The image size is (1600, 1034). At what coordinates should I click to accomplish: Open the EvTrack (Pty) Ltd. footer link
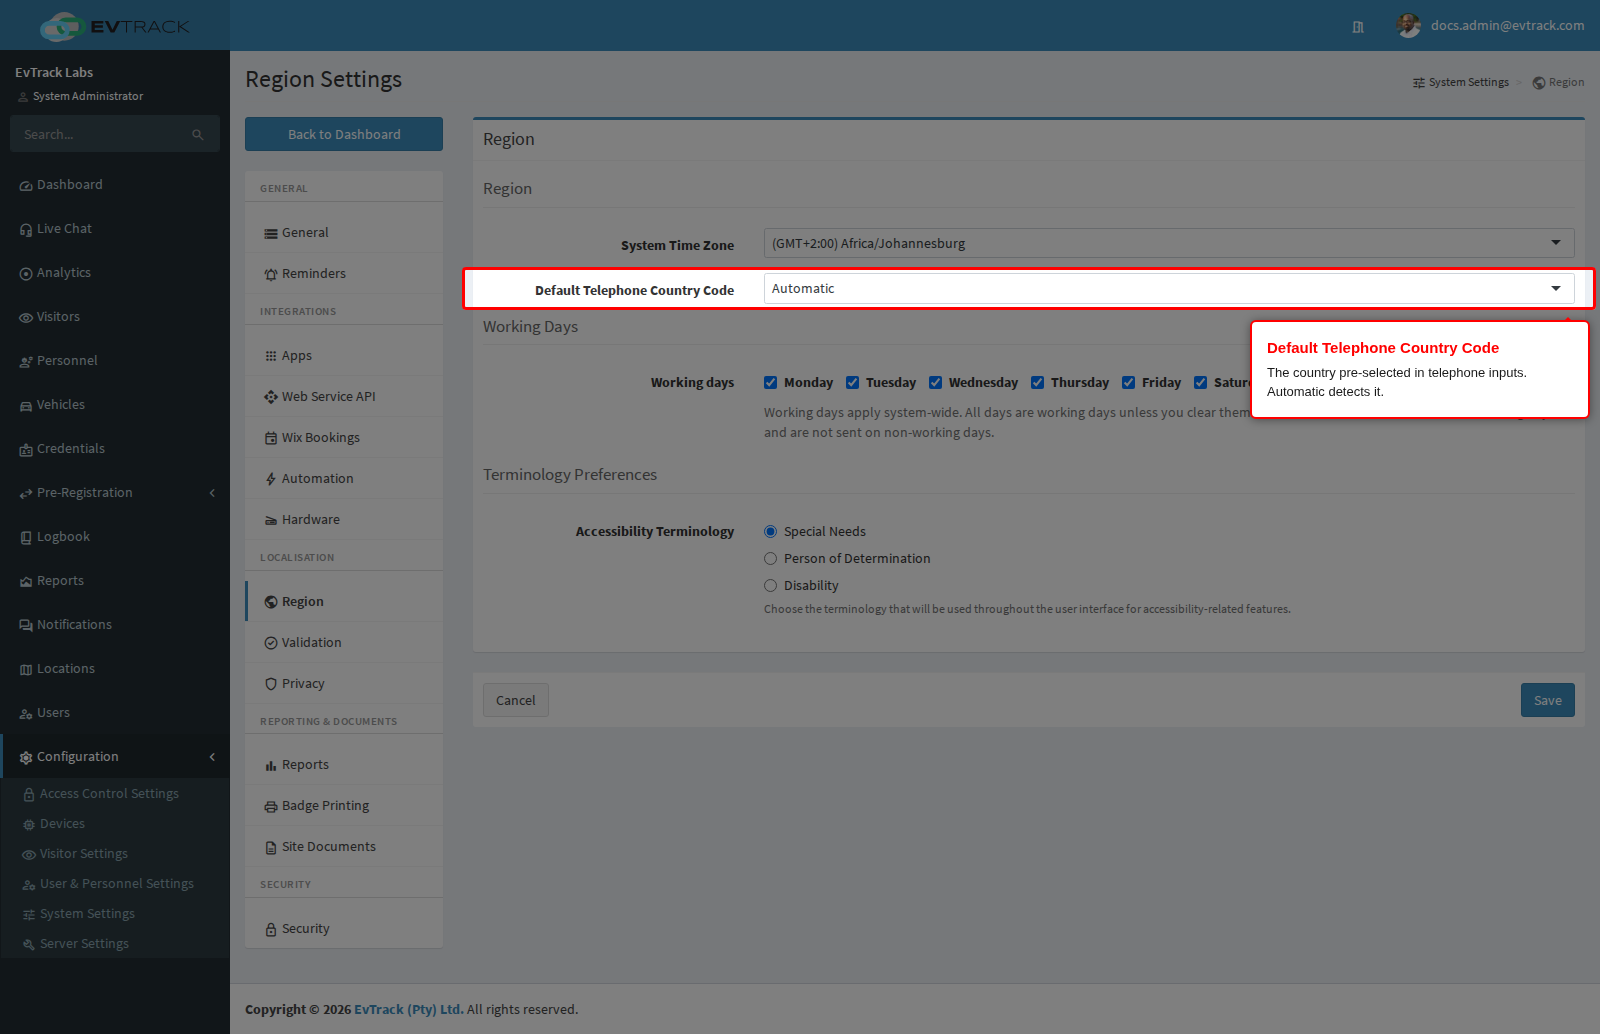click(409, 1010)
